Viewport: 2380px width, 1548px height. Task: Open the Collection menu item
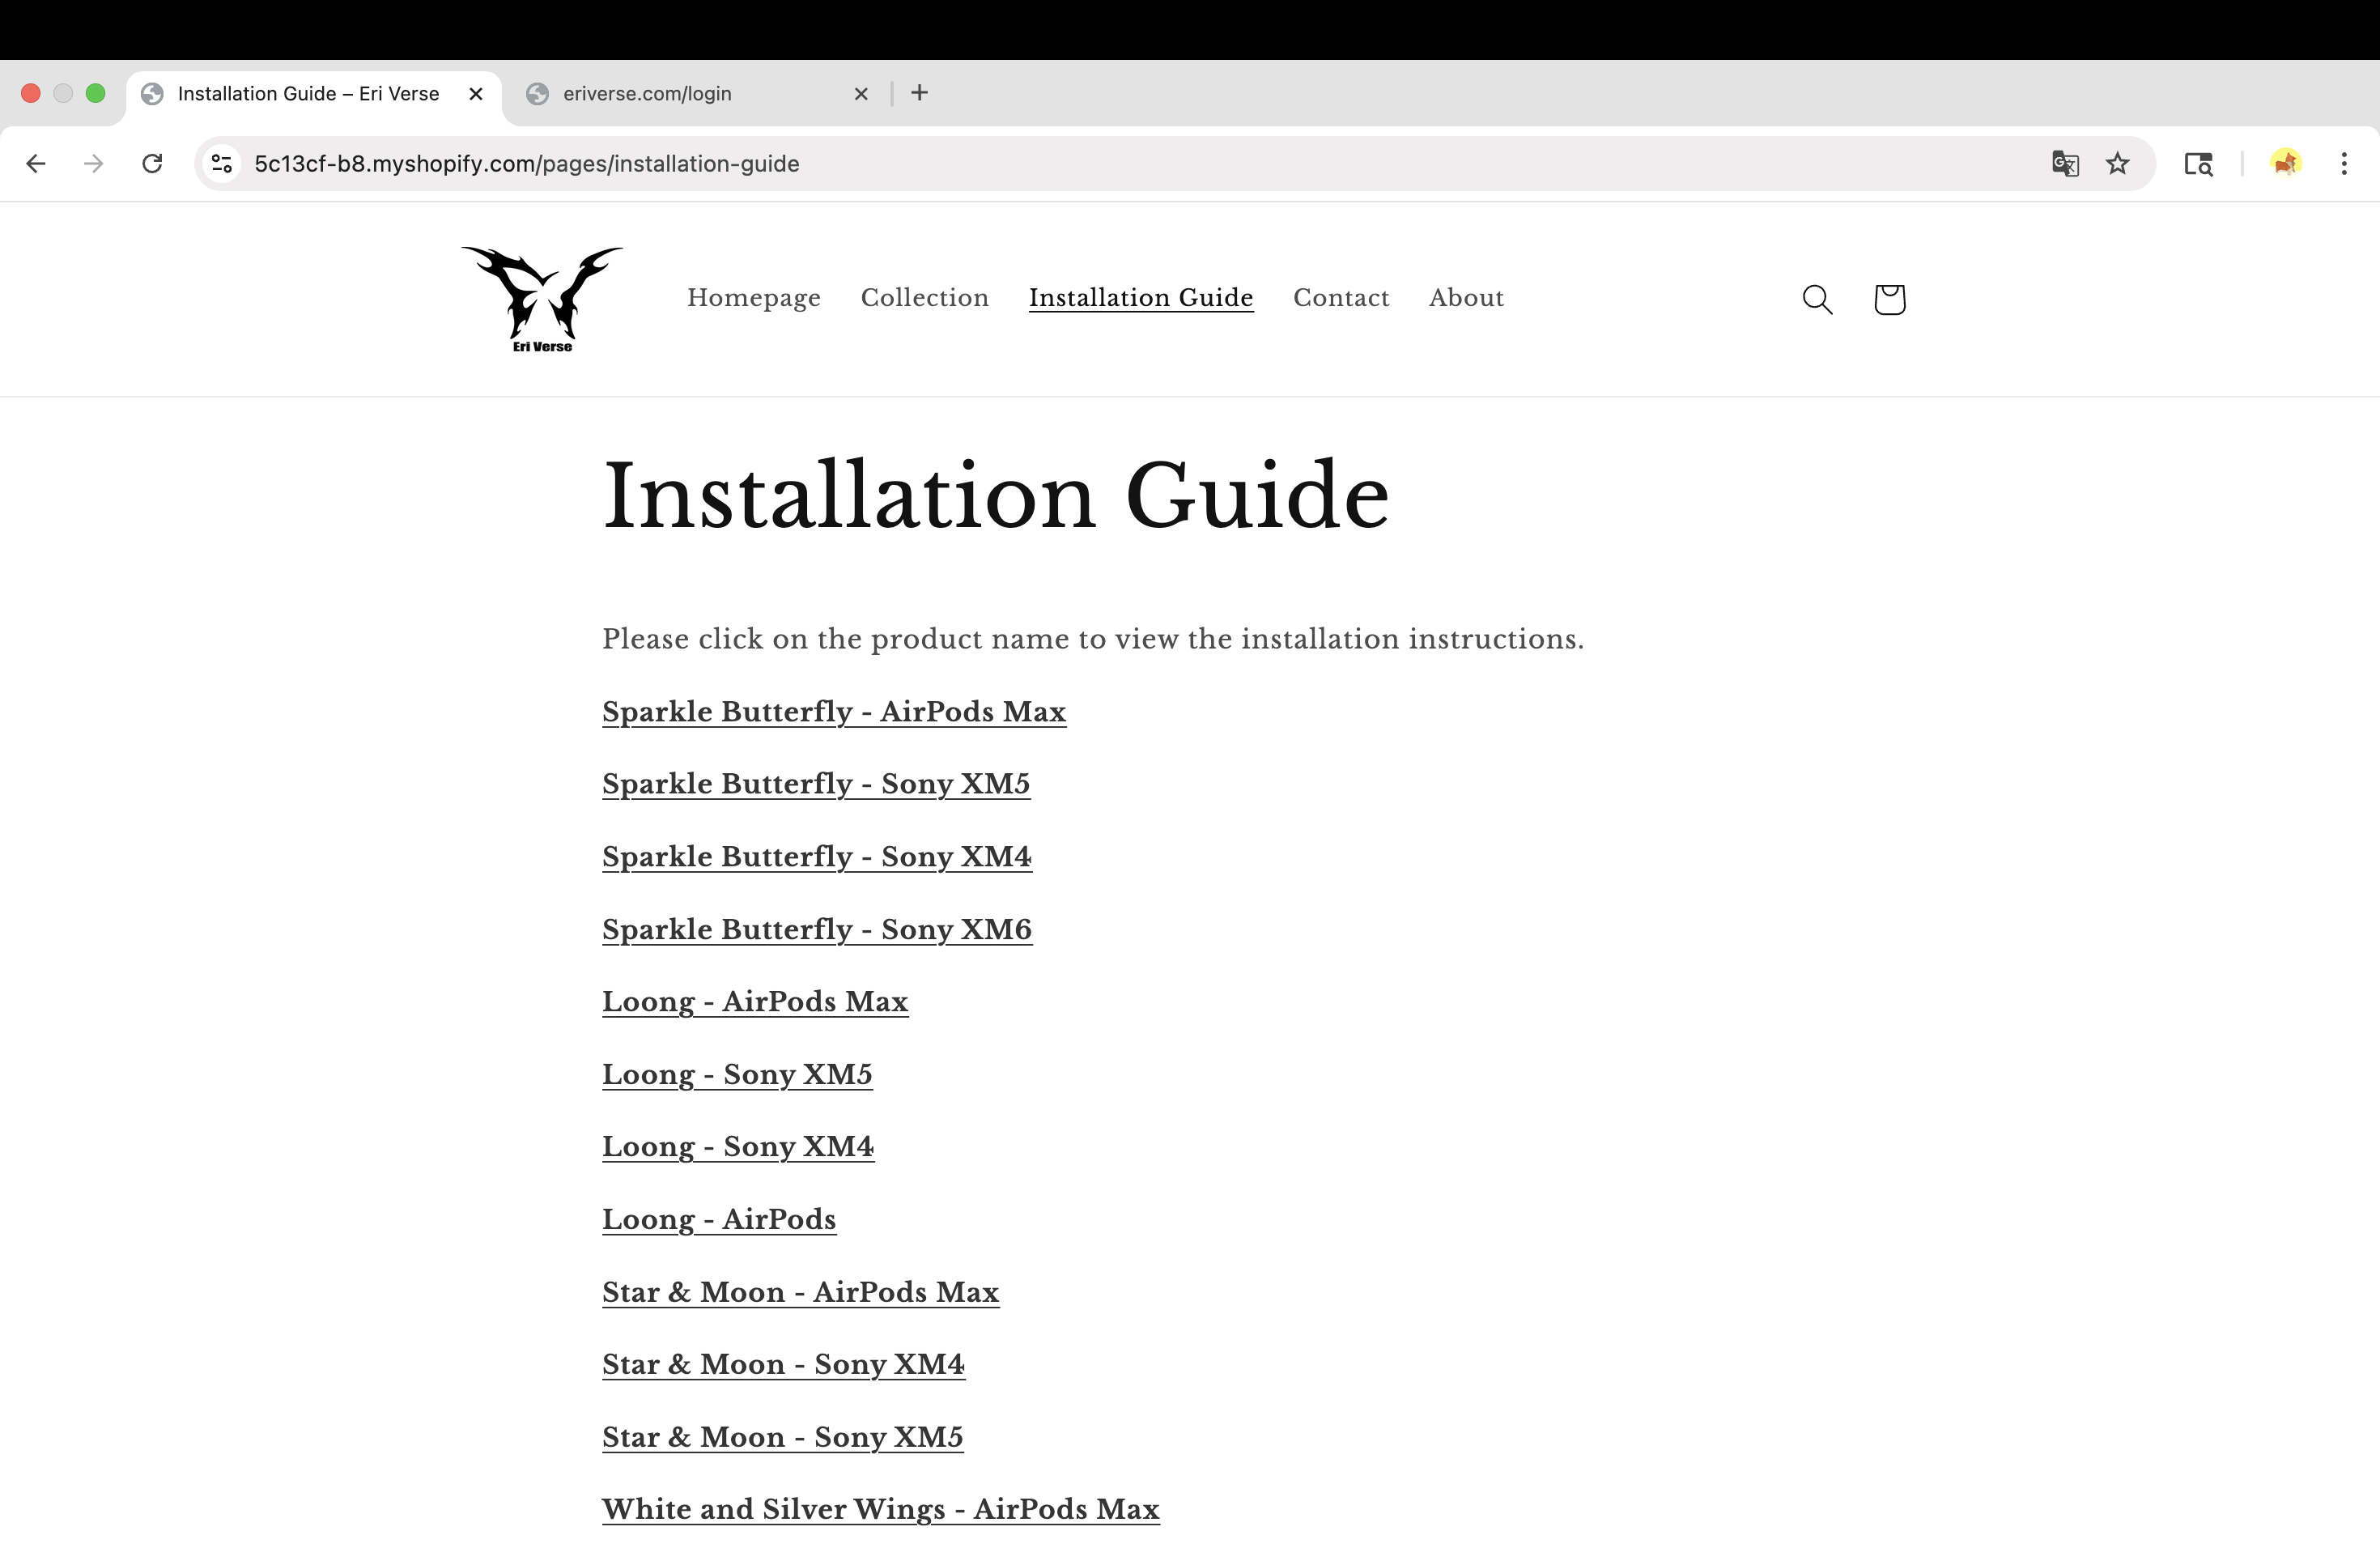[x=924, y=297]
